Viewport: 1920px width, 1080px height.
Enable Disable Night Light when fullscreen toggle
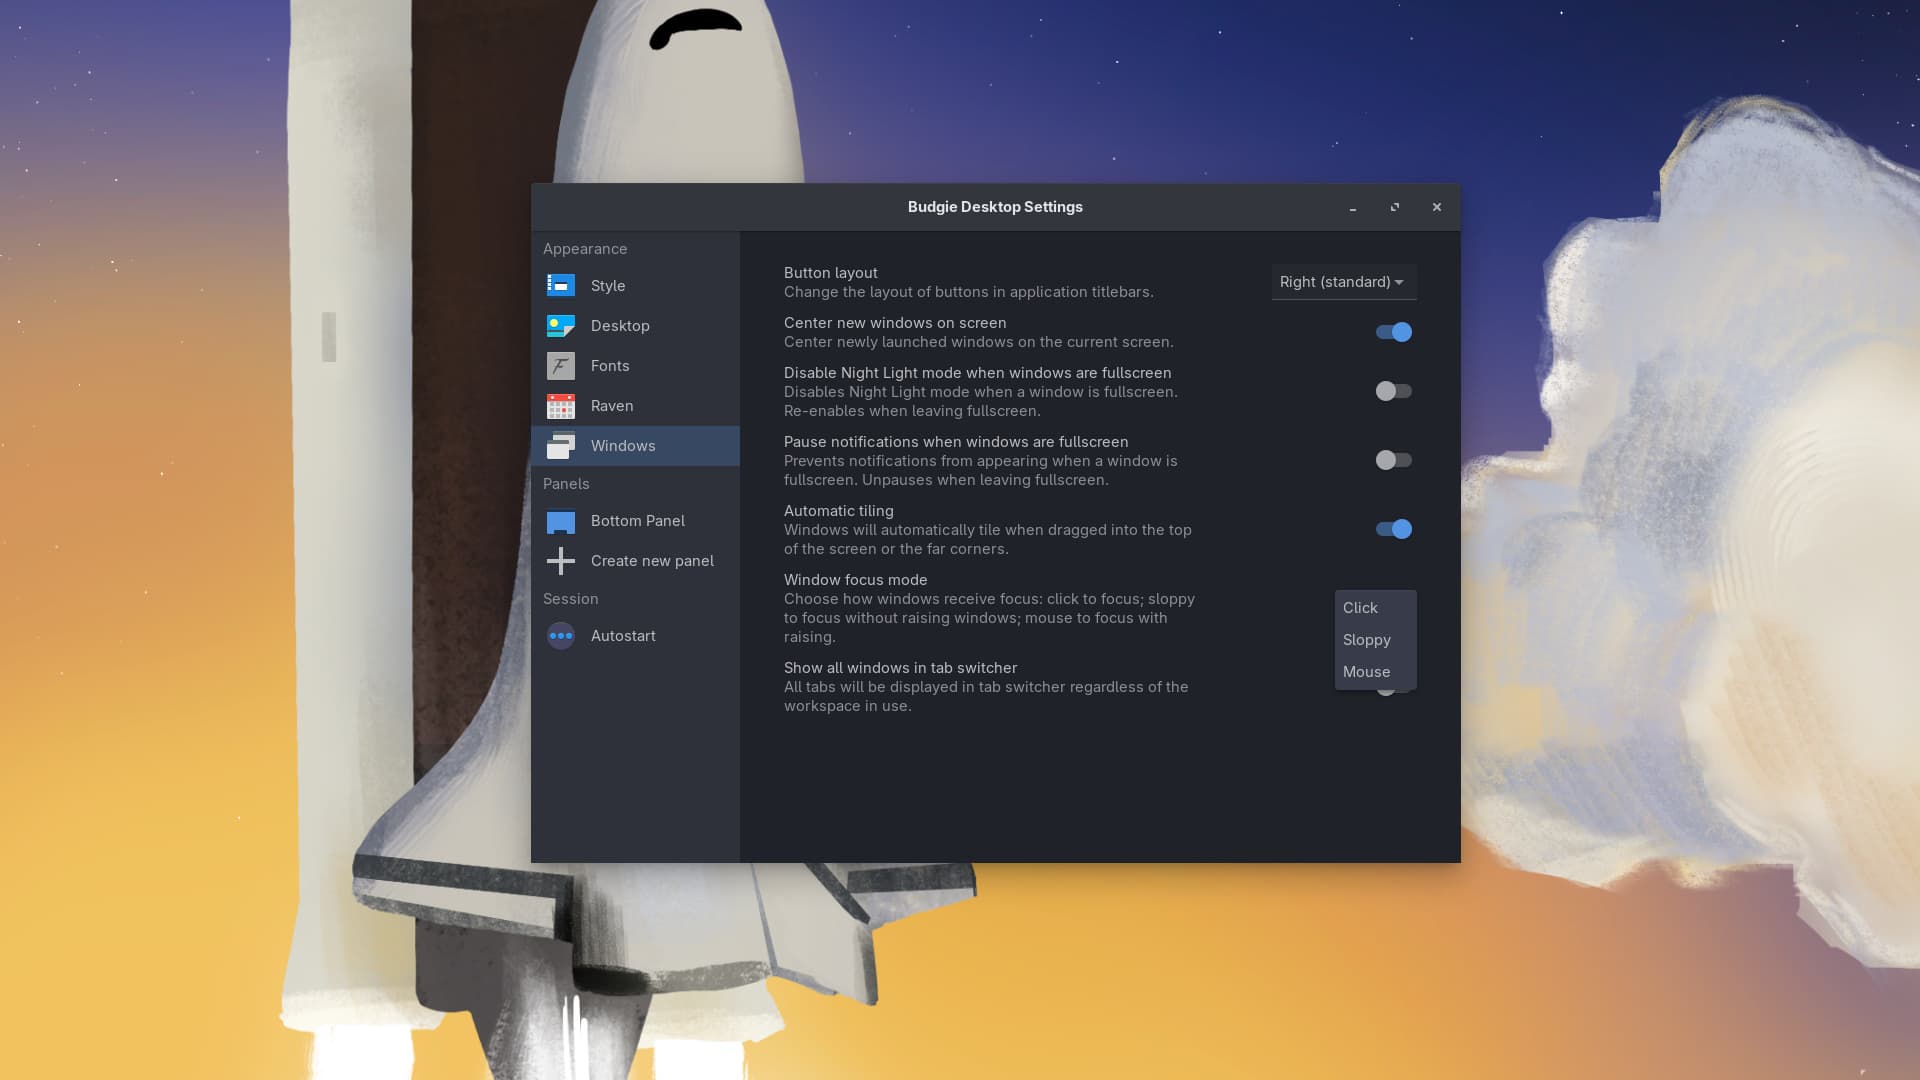1393,391
